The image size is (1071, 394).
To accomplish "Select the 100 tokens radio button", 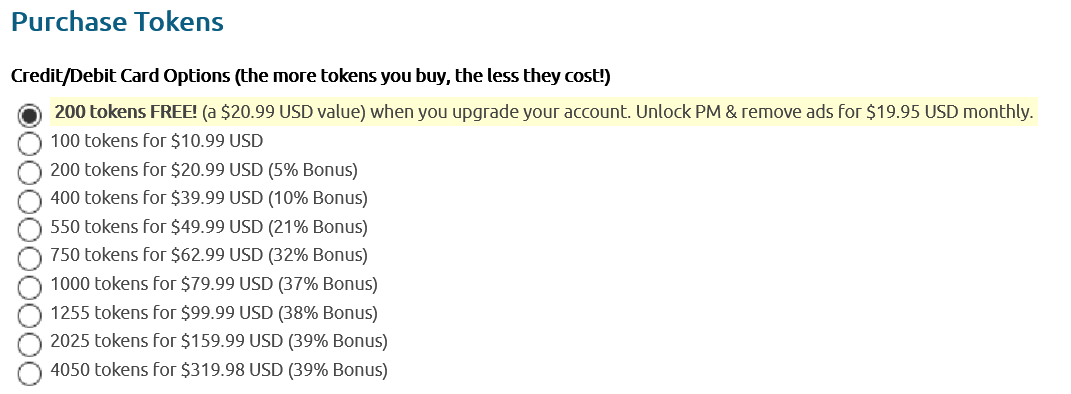I will pos(29,144).
